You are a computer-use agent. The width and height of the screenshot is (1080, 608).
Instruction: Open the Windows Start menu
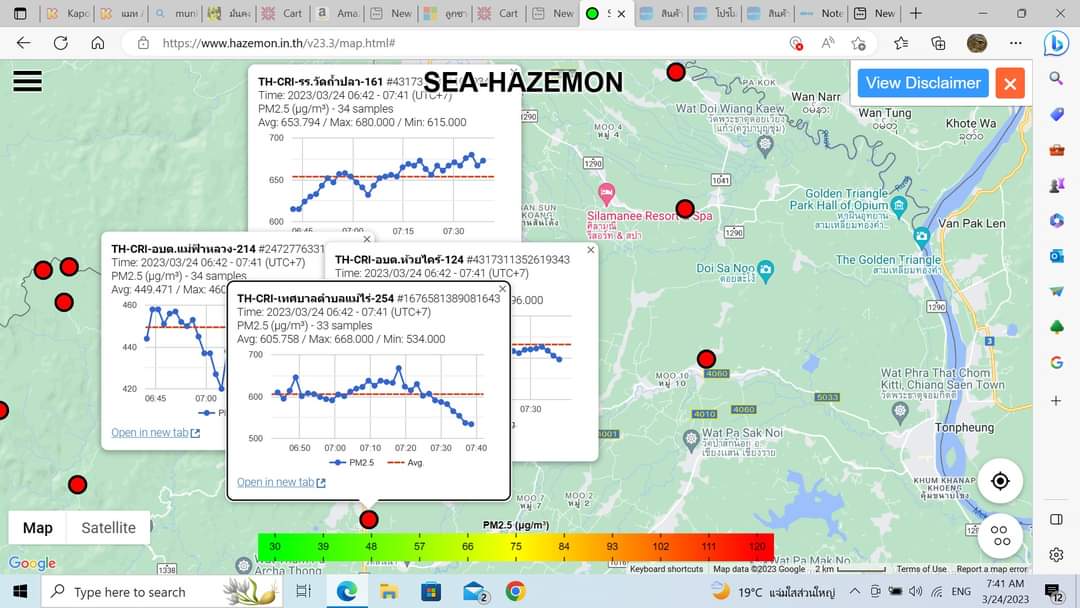tap(20, 591)
